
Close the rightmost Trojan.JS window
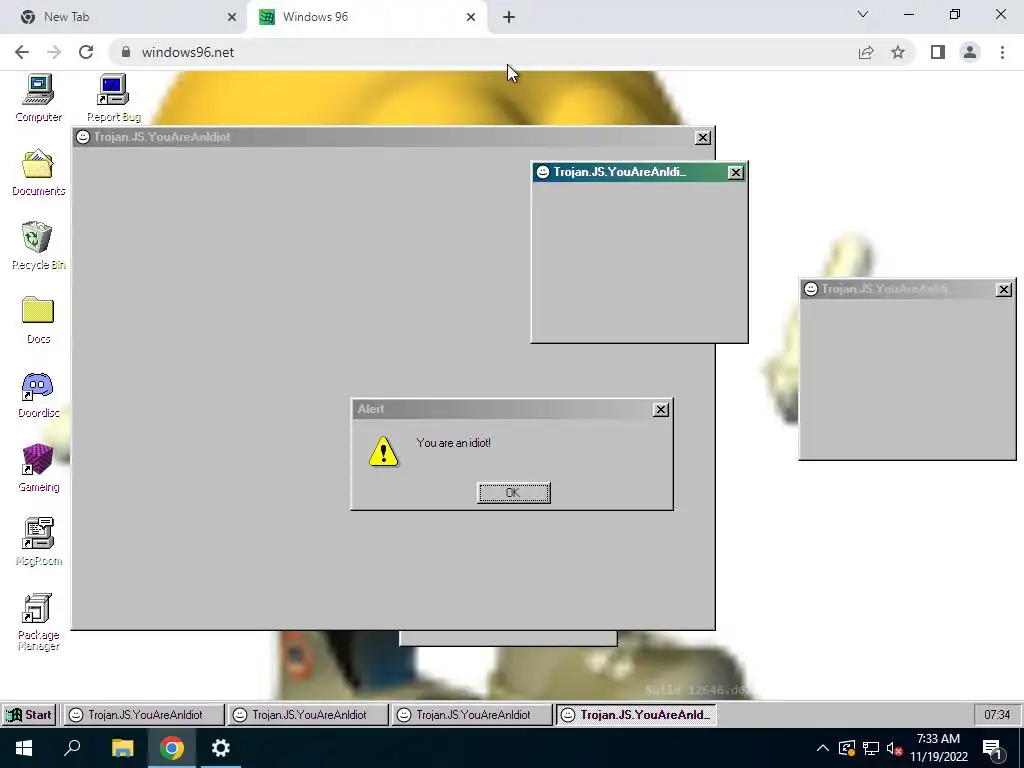click(1004, 289)
